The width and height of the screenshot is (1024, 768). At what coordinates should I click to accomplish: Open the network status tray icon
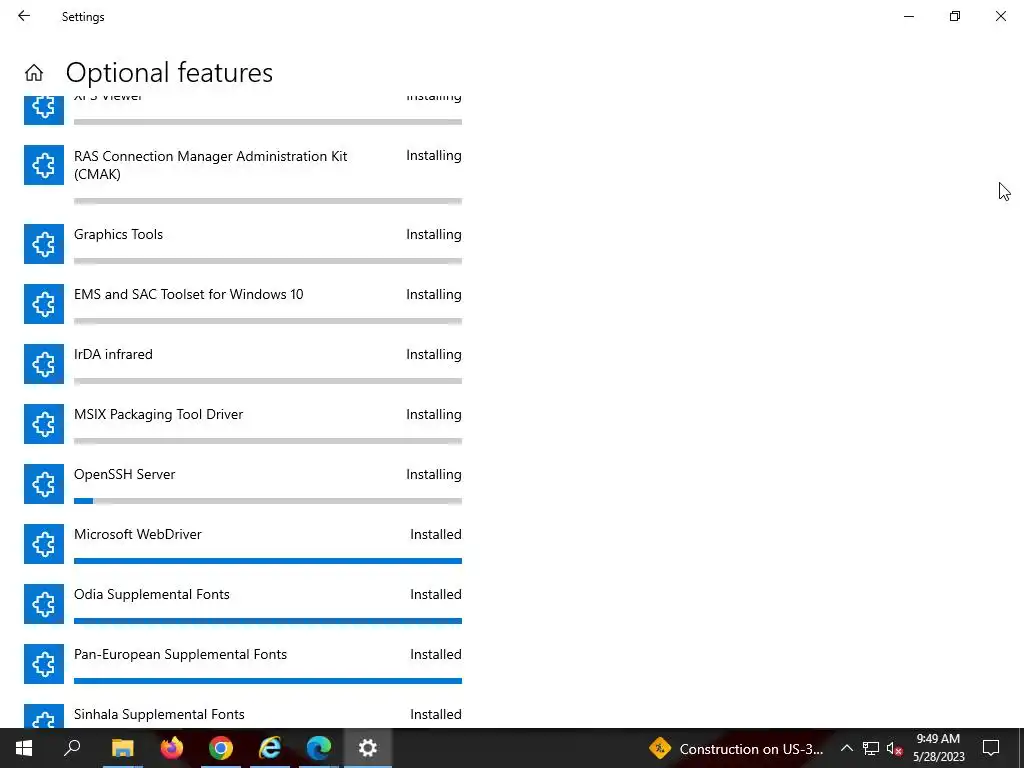coord(871,748)
